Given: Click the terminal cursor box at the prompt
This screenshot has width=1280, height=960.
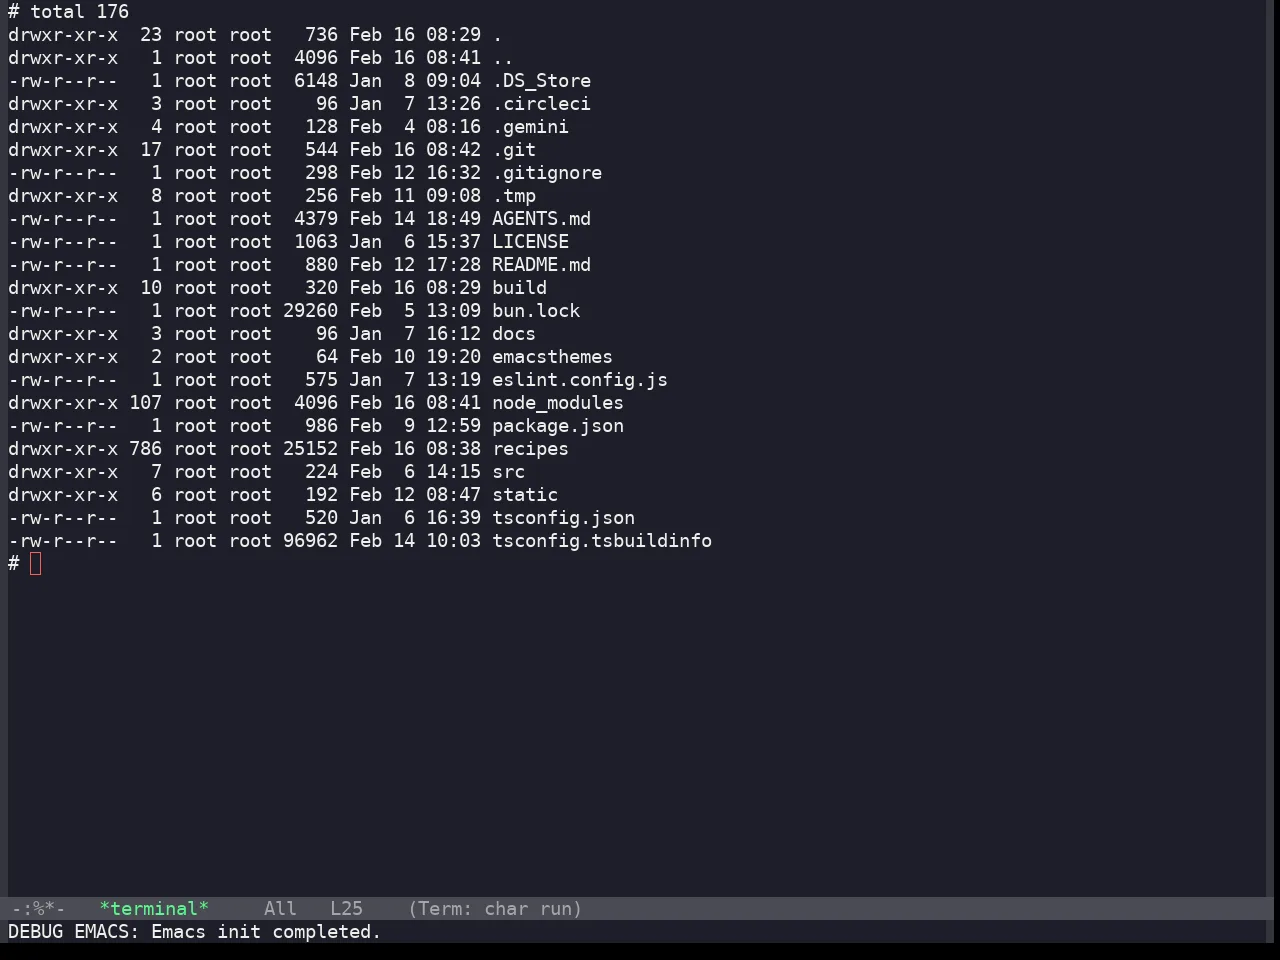Looking at the screenshot, I should coord(36,564).
